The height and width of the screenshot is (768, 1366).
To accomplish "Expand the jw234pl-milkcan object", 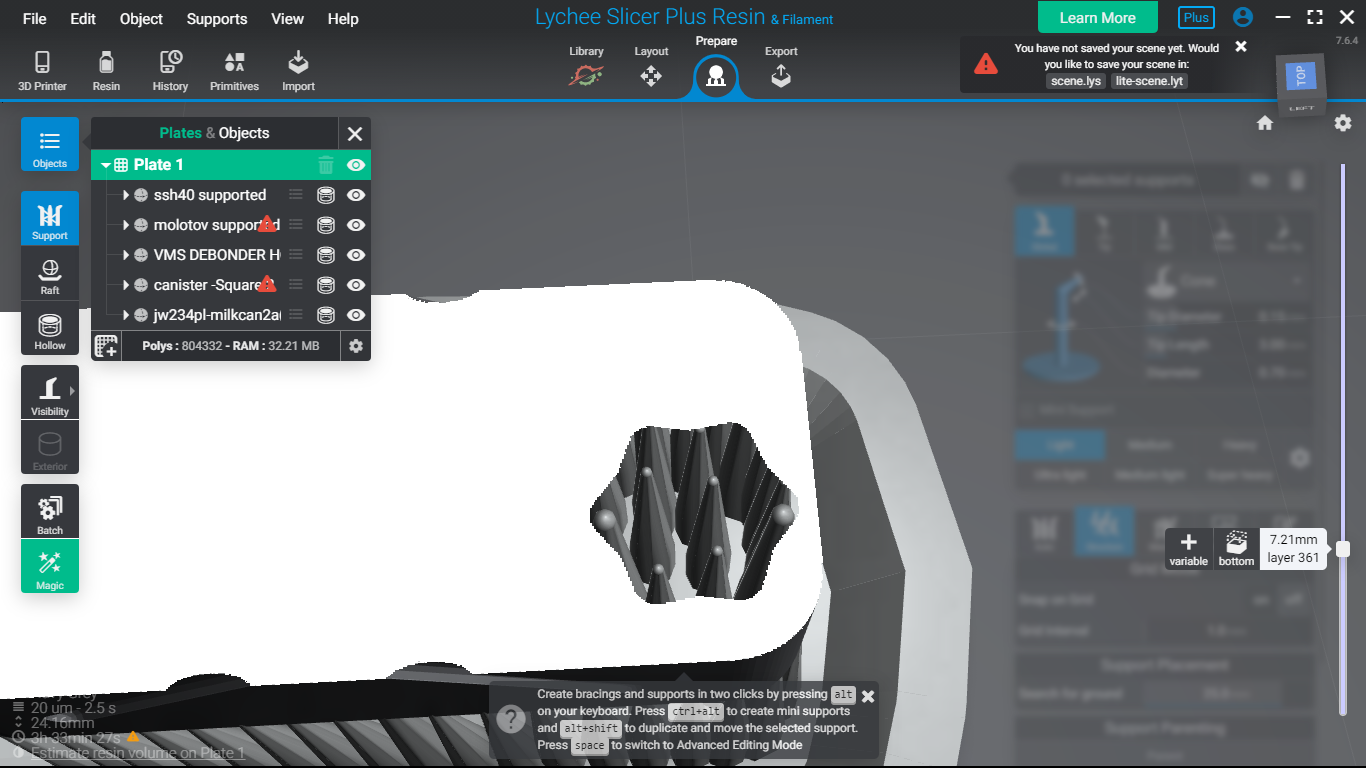I will coord(126,315).
